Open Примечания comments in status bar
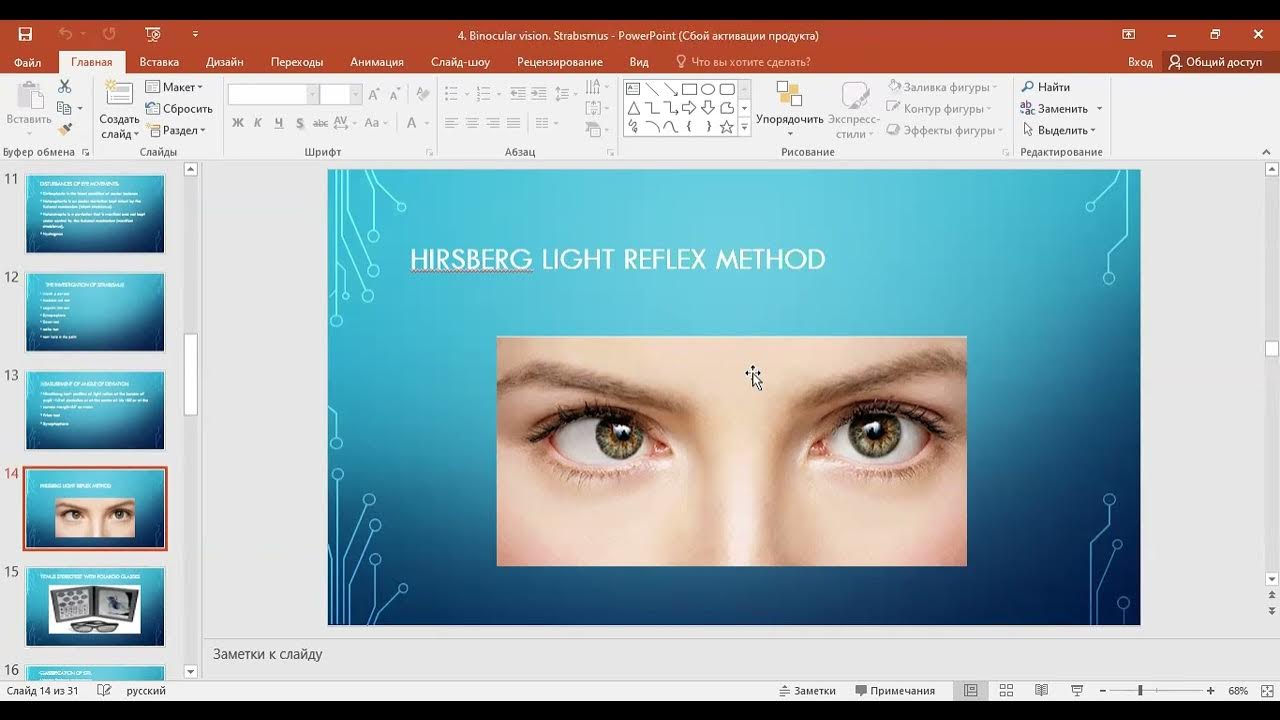Screen dimensions: 1280x720 895,691
